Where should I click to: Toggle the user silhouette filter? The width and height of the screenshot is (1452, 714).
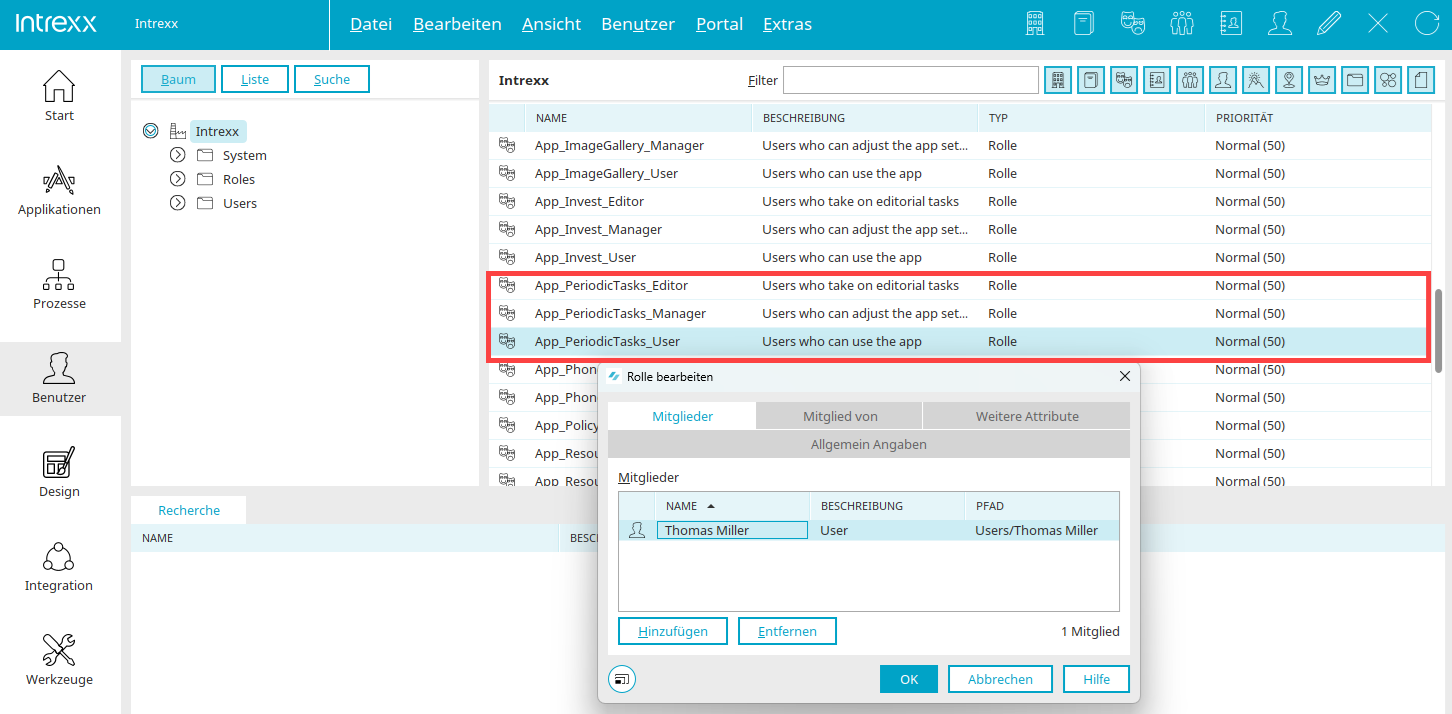(1223, 80)
